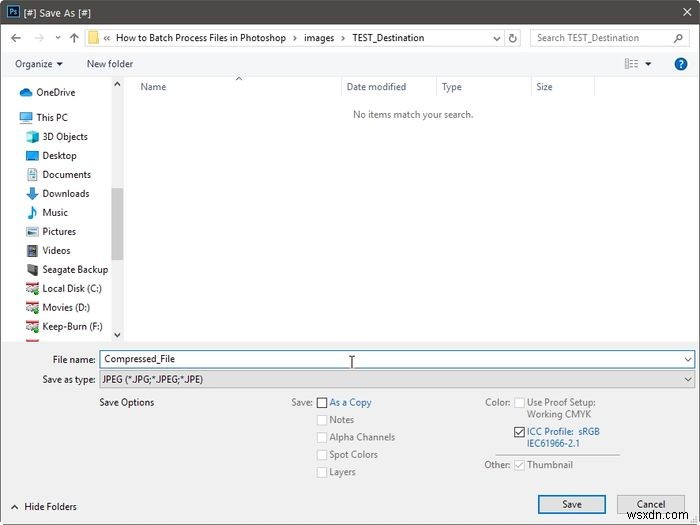Screen dimensions: 700x525
Task: Open the Save as type dropdown
Action: click(x=397, y=379)
